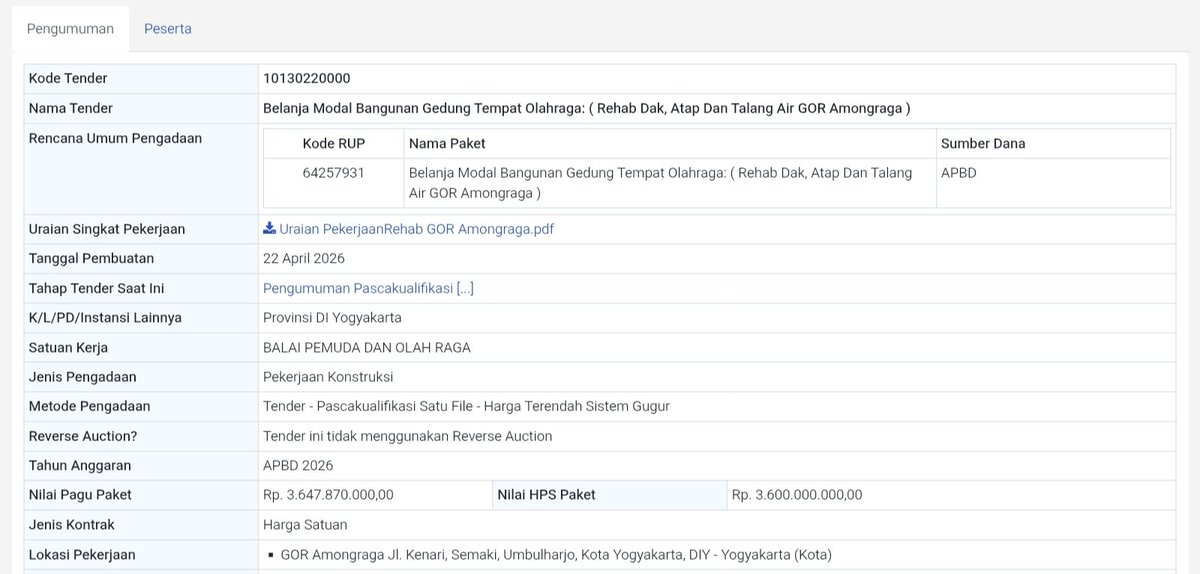This screenshot has height=574, width=1200.
Task: Click the GOR Amongraga Jl. Kenari location entry
Action: [556, 555]
